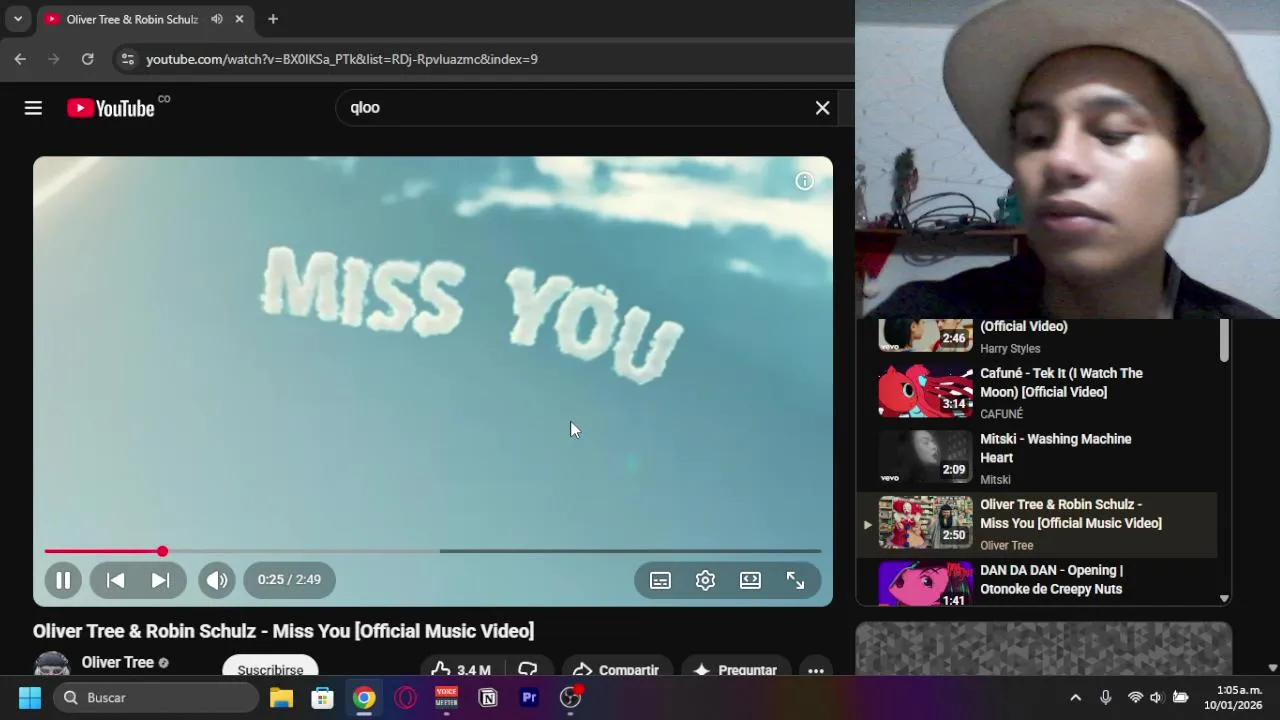Open the OBS taskbar icon
This screenshot has width=1280, height=720.
pos(570,697)
